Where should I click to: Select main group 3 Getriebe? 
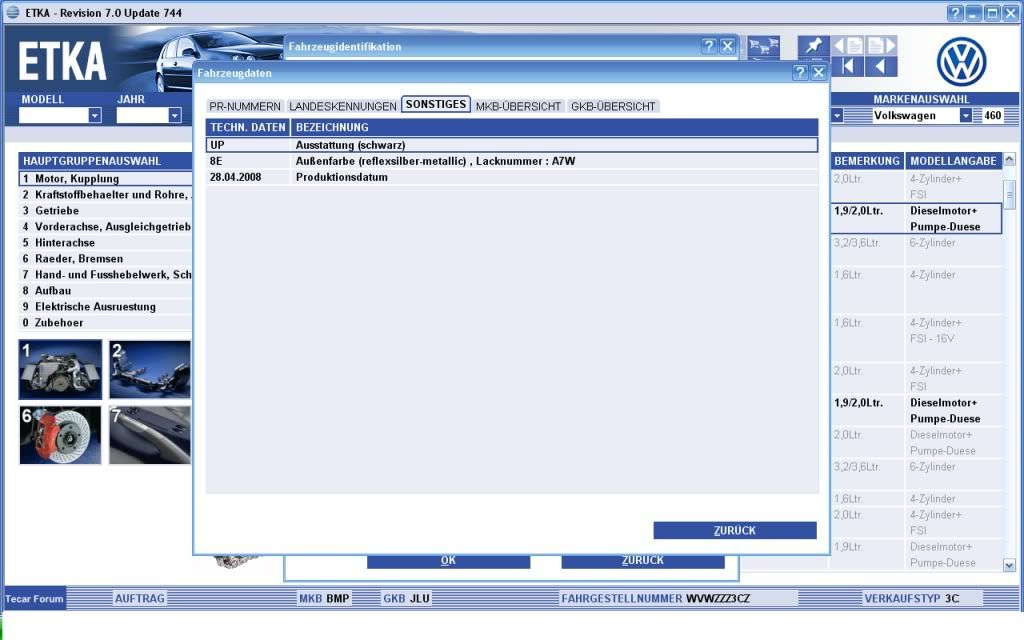click(x=106, y=210)
